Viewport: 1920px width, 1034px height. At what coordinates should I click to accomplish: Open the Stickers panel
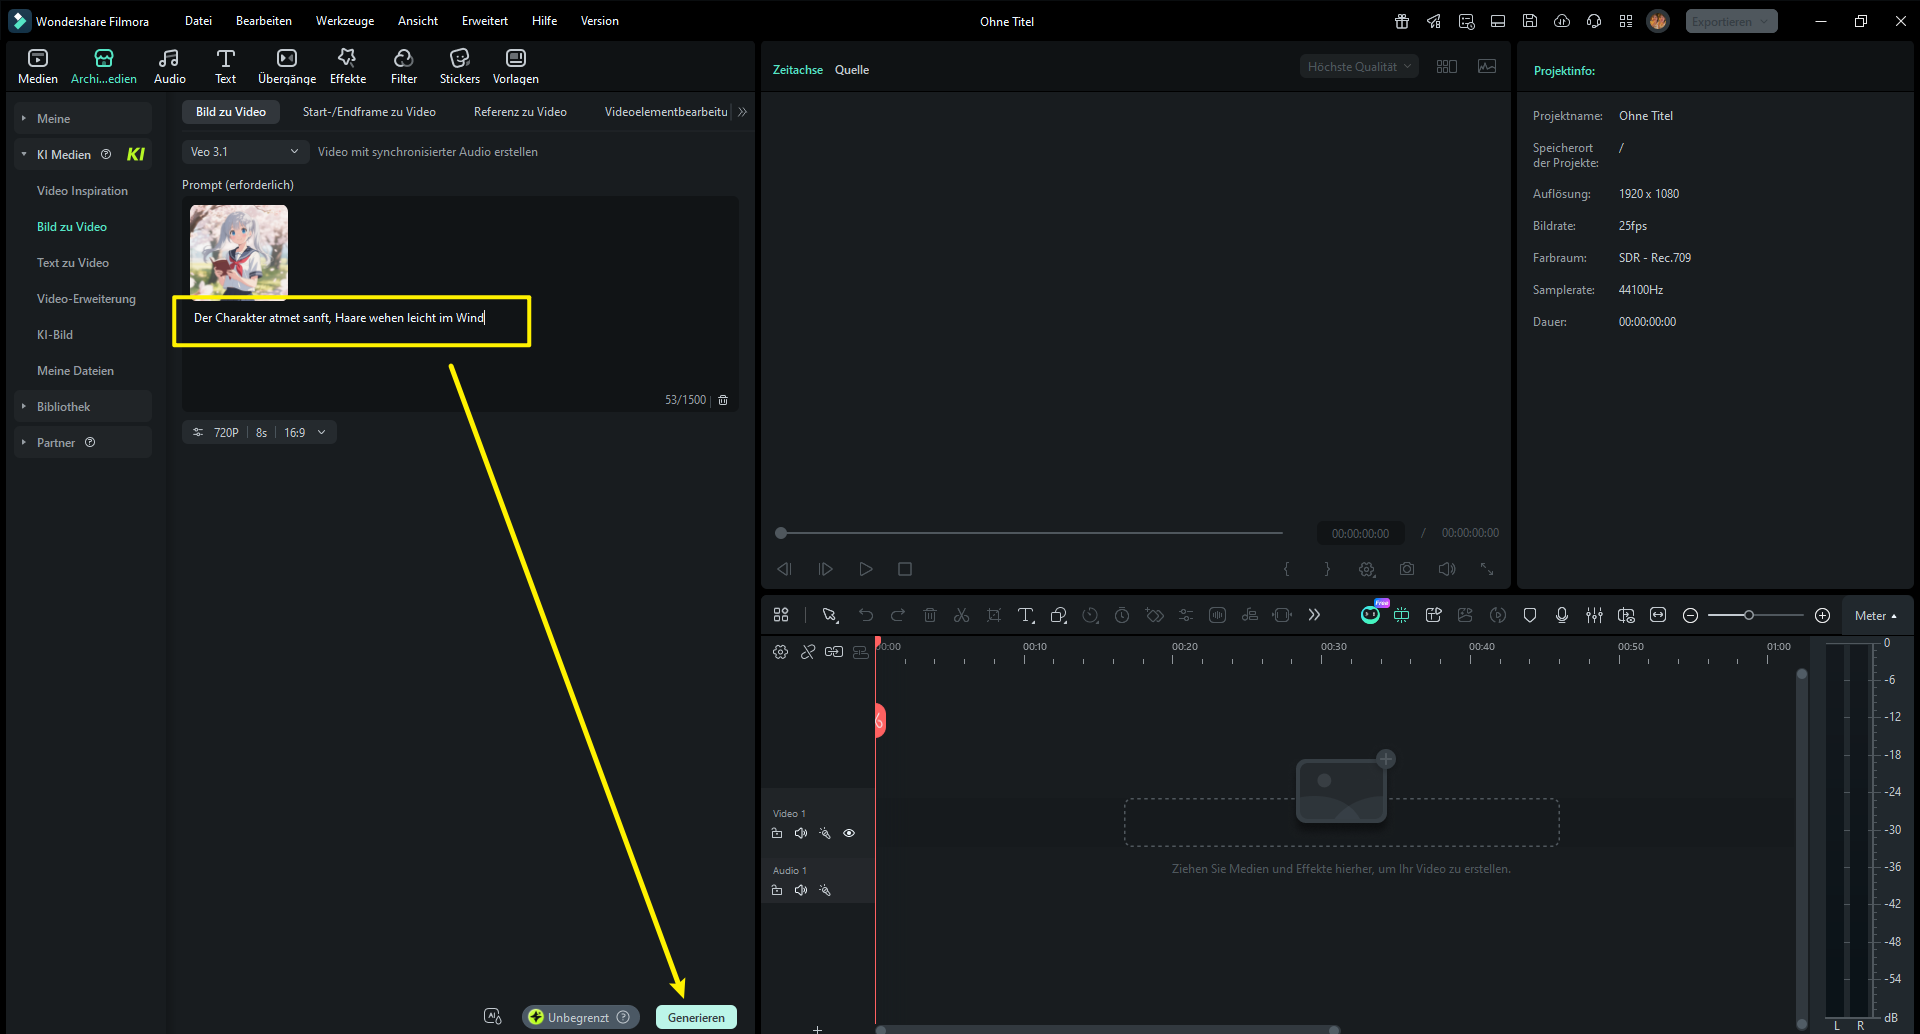tap(459, 66)
